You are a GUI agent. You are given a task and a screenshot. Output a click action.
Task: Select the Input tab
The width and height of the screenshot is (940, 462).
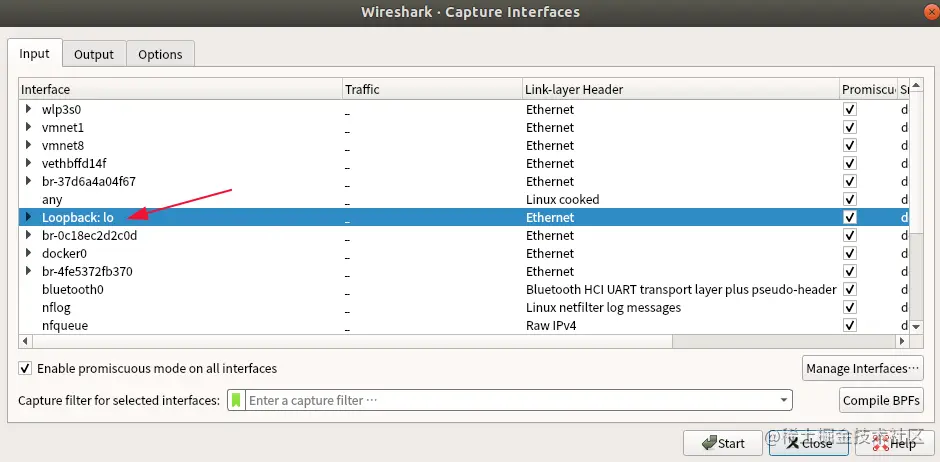coord(34,53)
